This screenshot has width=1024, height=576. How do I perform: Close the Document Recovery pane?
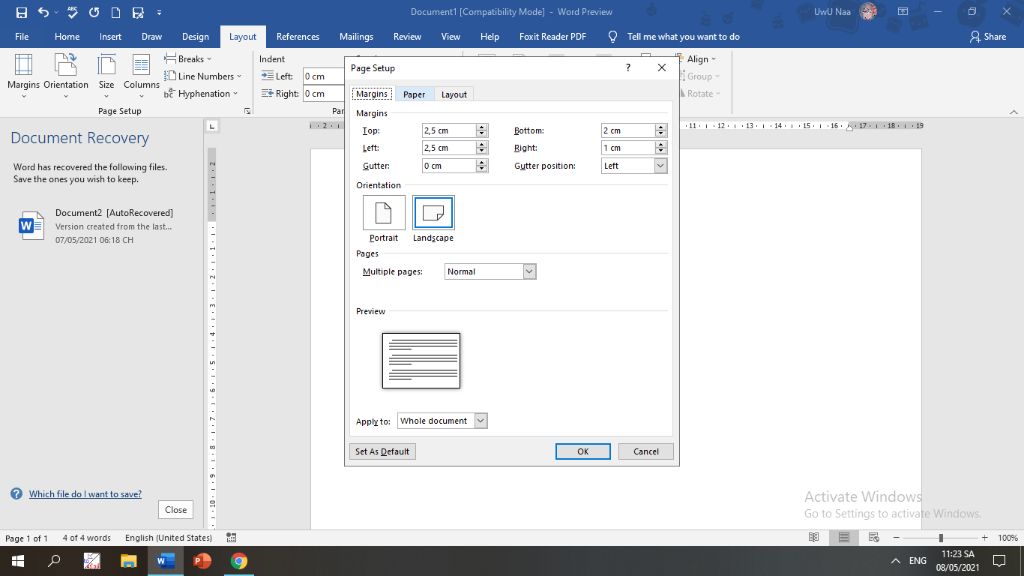pyautogui.click(x=176, y=509)
